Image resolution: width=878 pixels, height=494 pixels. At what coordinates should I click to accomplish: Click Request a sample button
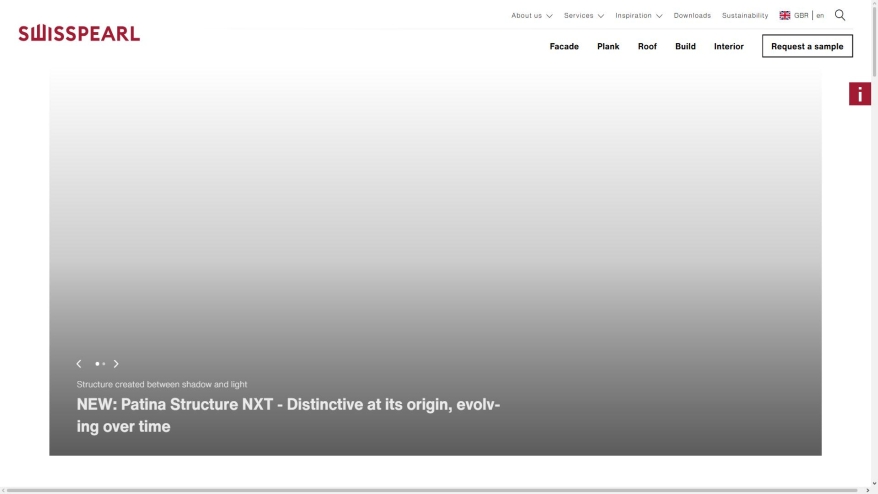coord(807,46)
